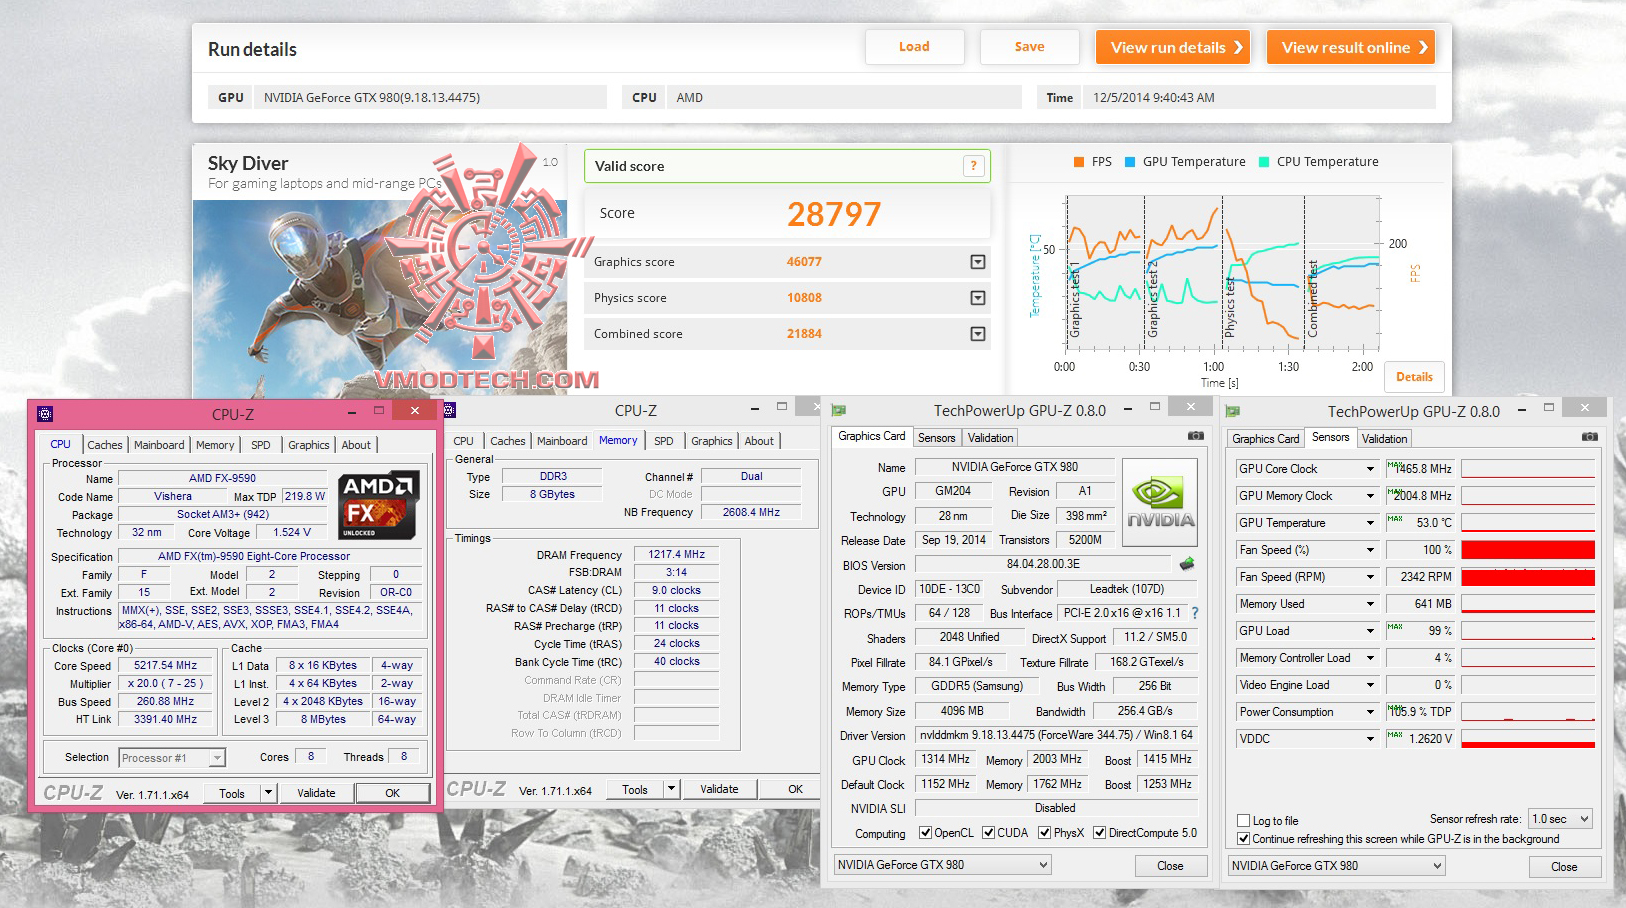This screenshot has width=1626, height=908.
Task: Click View run details button
Action: (x=1173, y=47)
